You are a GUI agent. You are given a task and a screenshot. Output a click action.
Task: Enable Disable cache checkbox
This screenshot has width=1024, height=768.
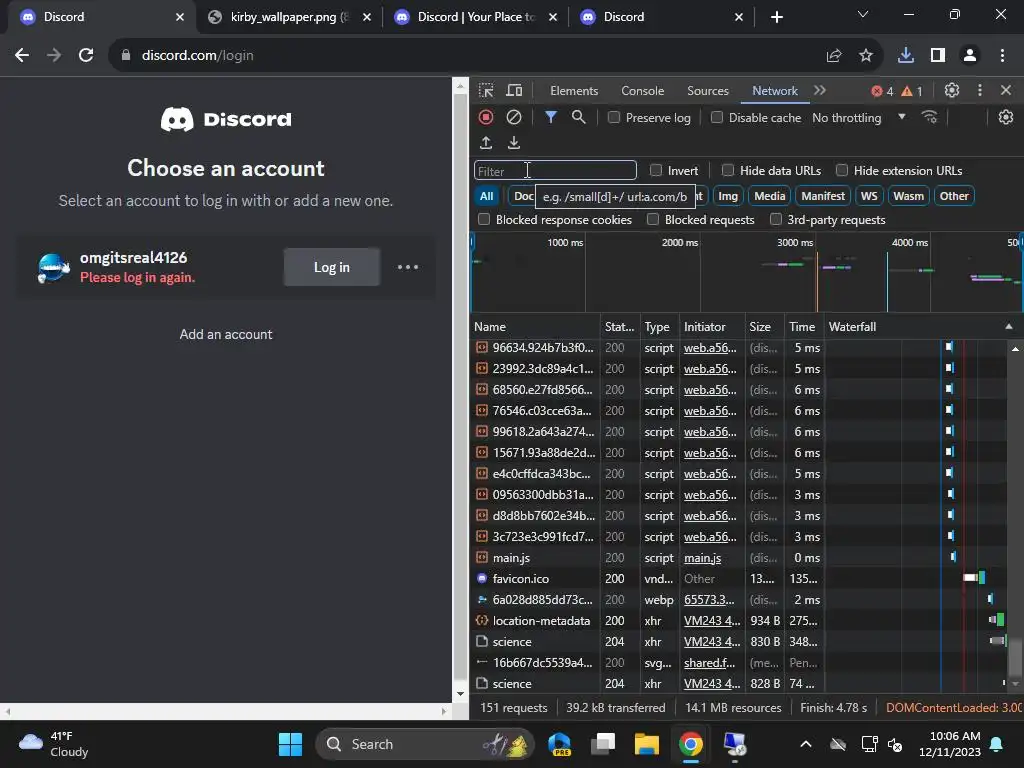(x=717, y=117)
